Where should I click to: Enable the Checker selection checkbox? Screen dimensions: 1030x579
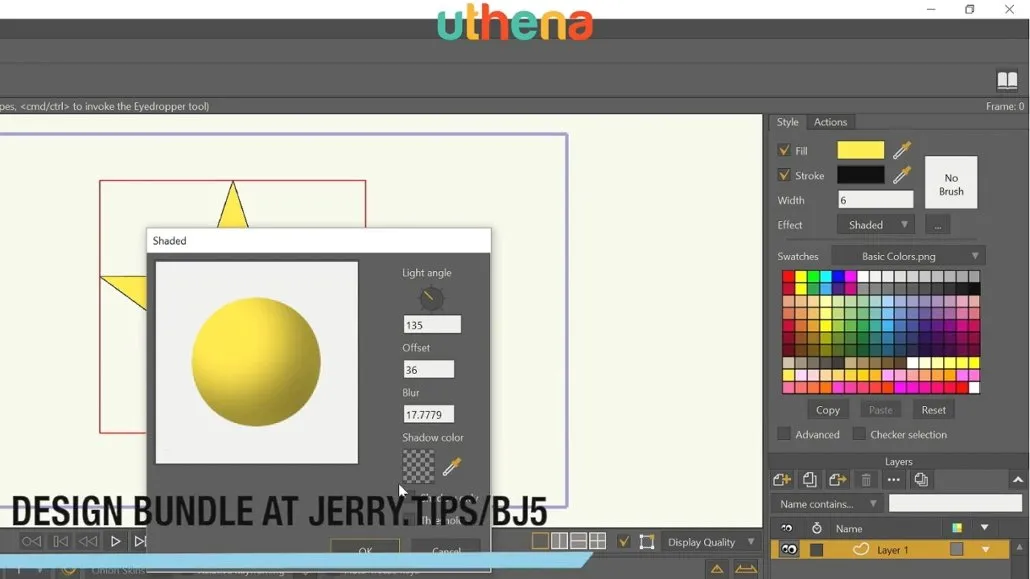(859, 434)
